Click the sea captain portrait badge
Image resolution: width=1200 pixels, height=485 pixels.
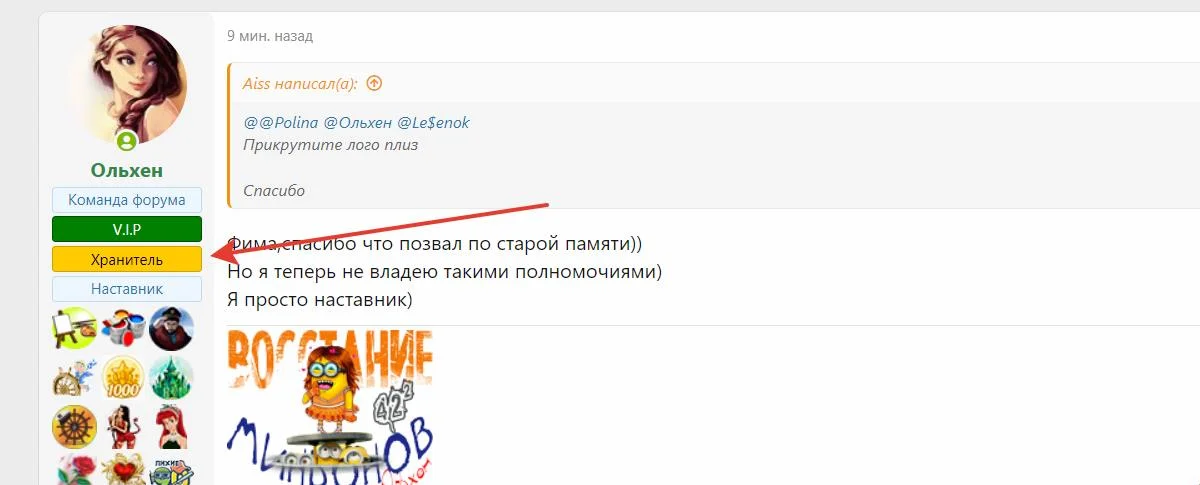click(172, 329)
